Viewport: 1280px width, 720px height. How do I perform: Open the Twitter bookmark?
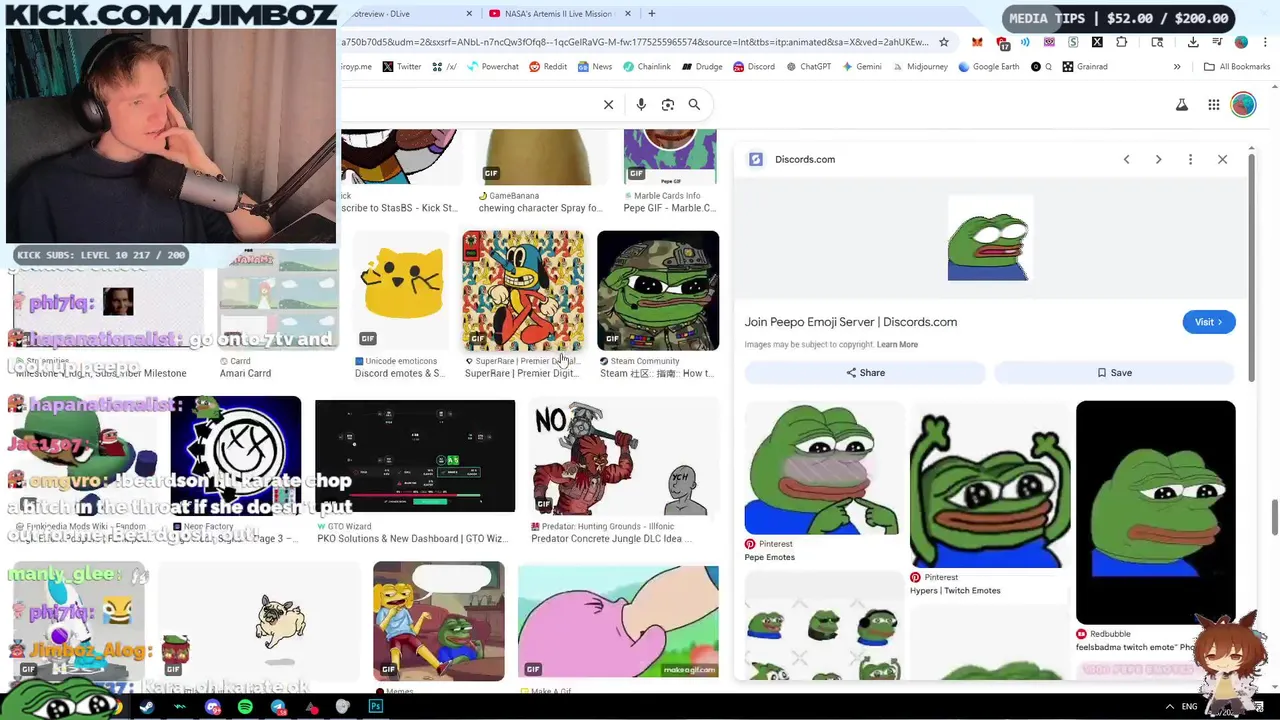(401, 67)
